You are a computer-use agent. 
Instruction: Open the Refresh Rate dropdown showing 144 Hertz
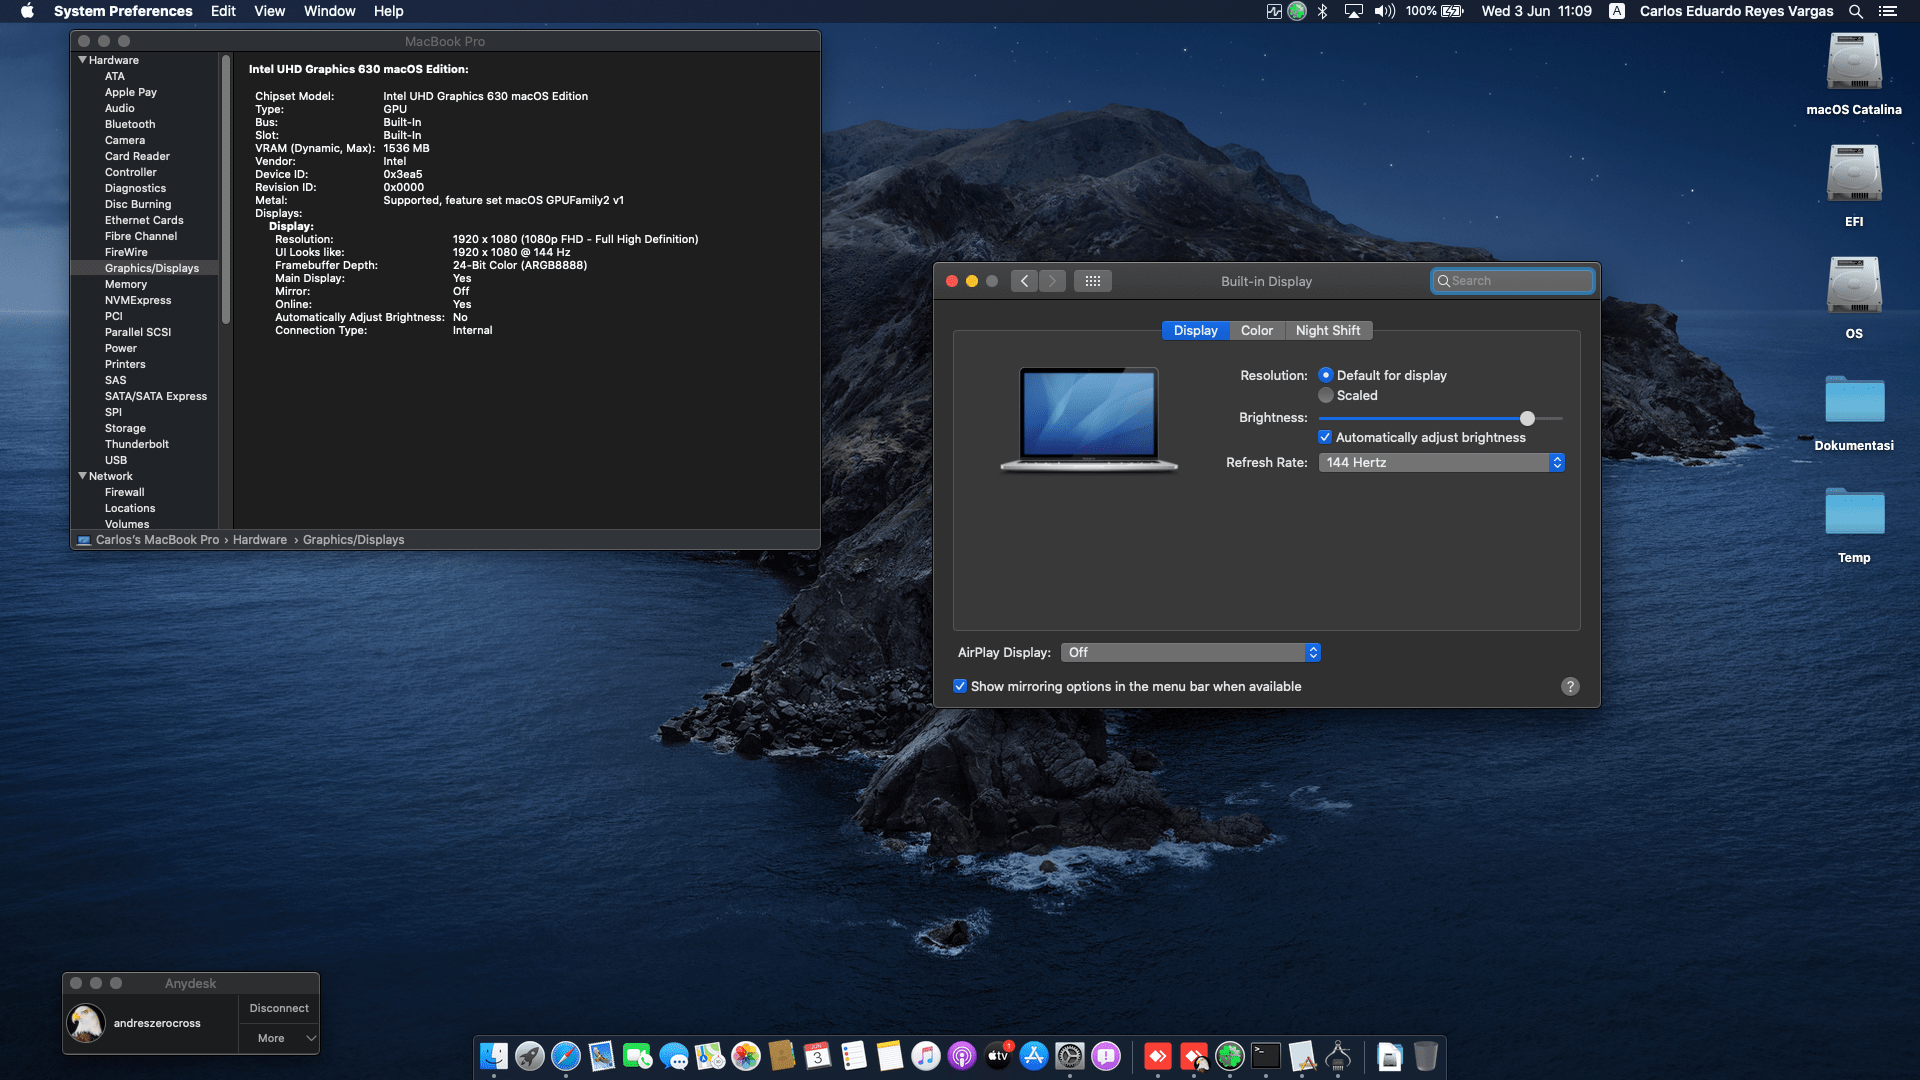pos(1441,462)
